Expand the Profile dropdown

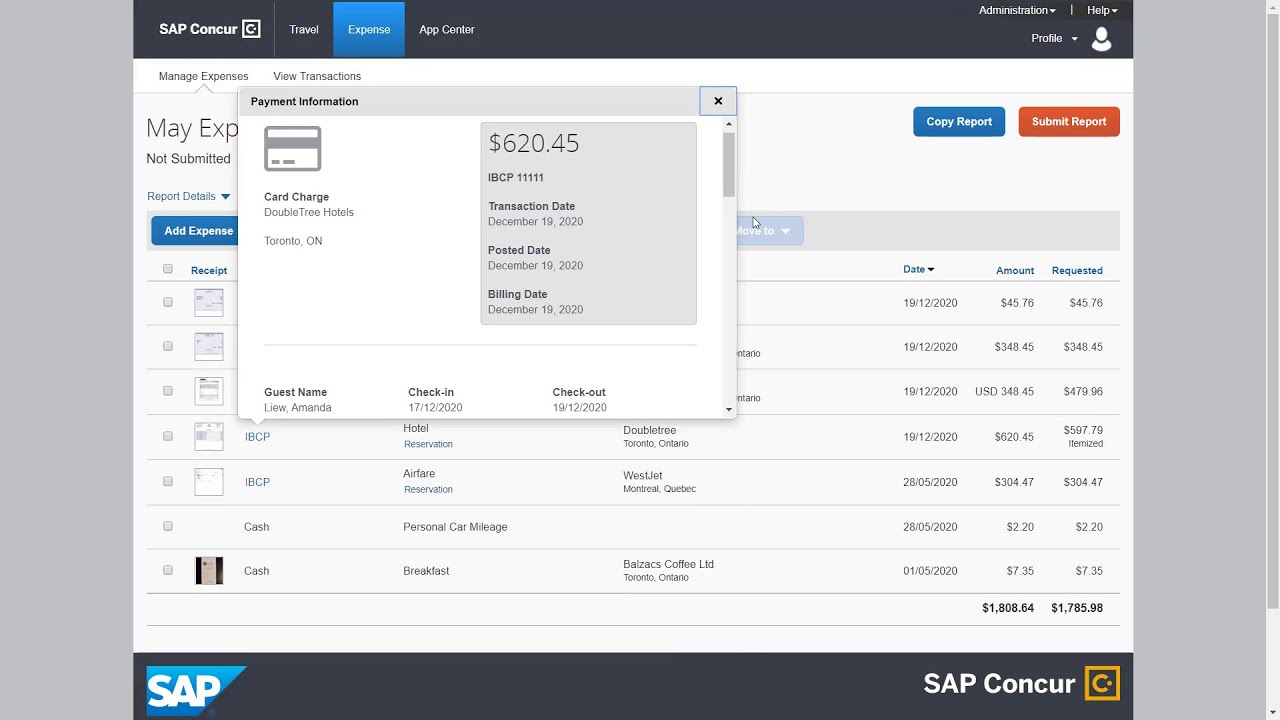[1054, 38]
